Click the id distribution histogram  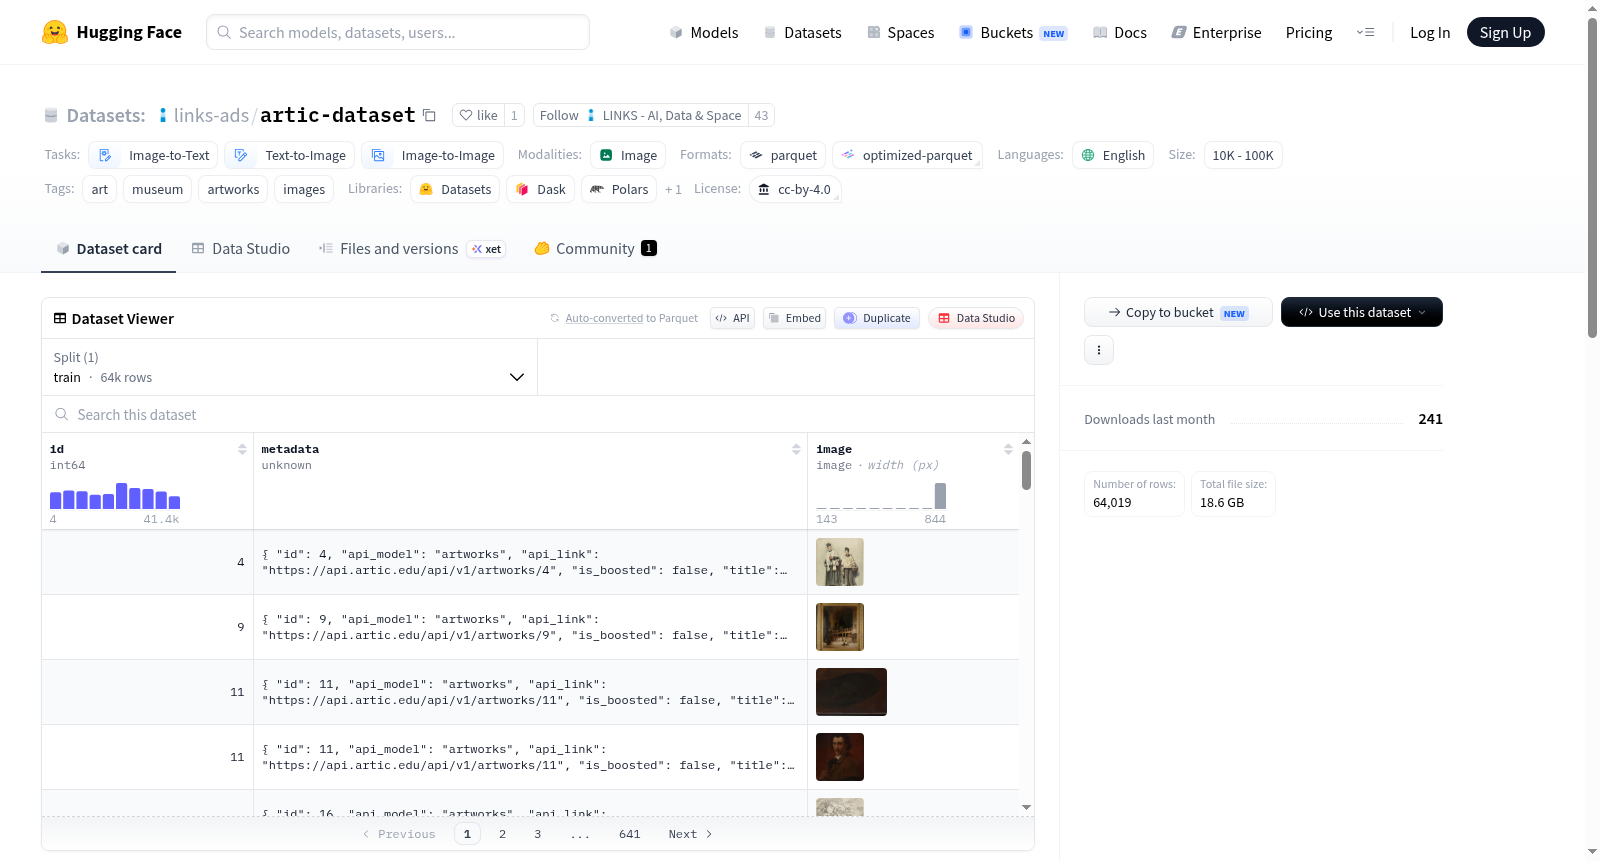[115, 496]
